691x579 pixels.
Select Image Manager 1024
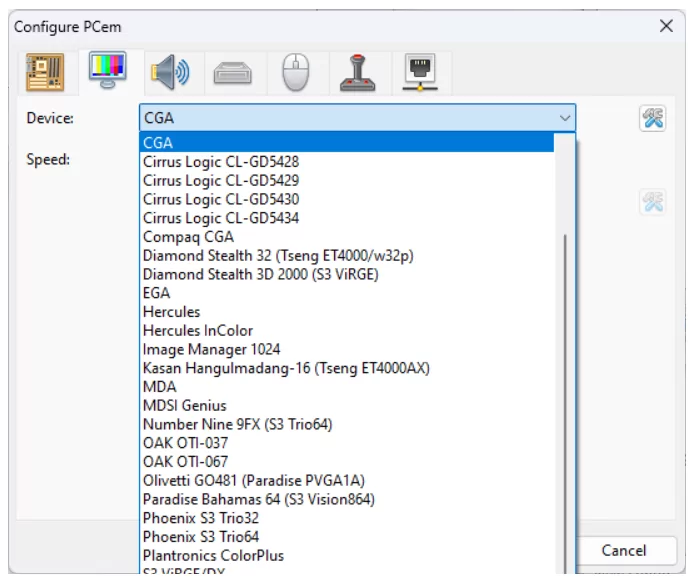(x=347, y=349)
